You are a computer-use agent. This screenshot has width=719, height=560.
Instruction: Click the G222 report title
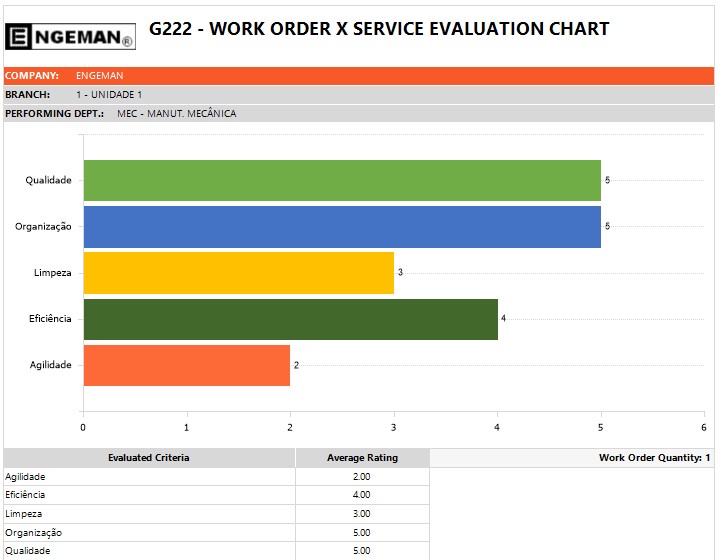378,29
